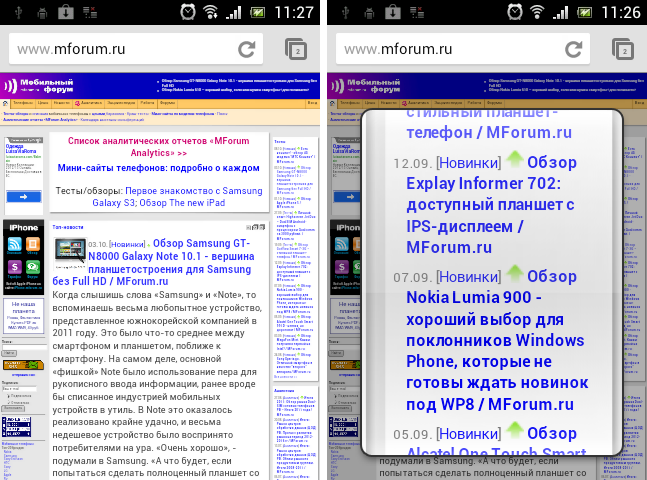Tap the signal strength icon on the right screen
This screenshot has height=480, width=647.
point(560,12)
